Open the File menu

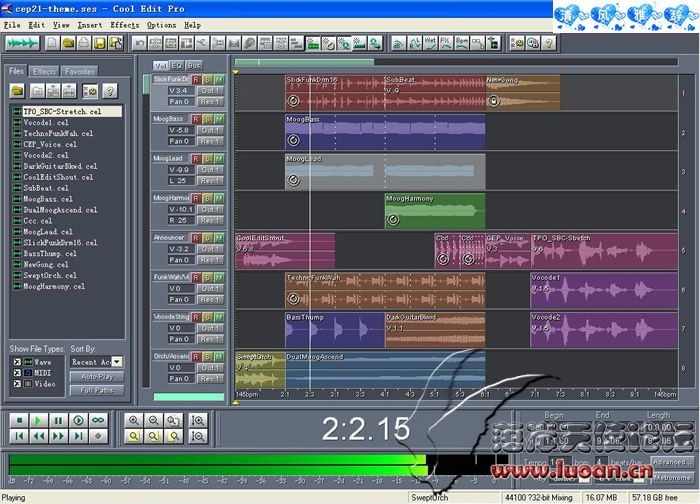click(12, 25)
